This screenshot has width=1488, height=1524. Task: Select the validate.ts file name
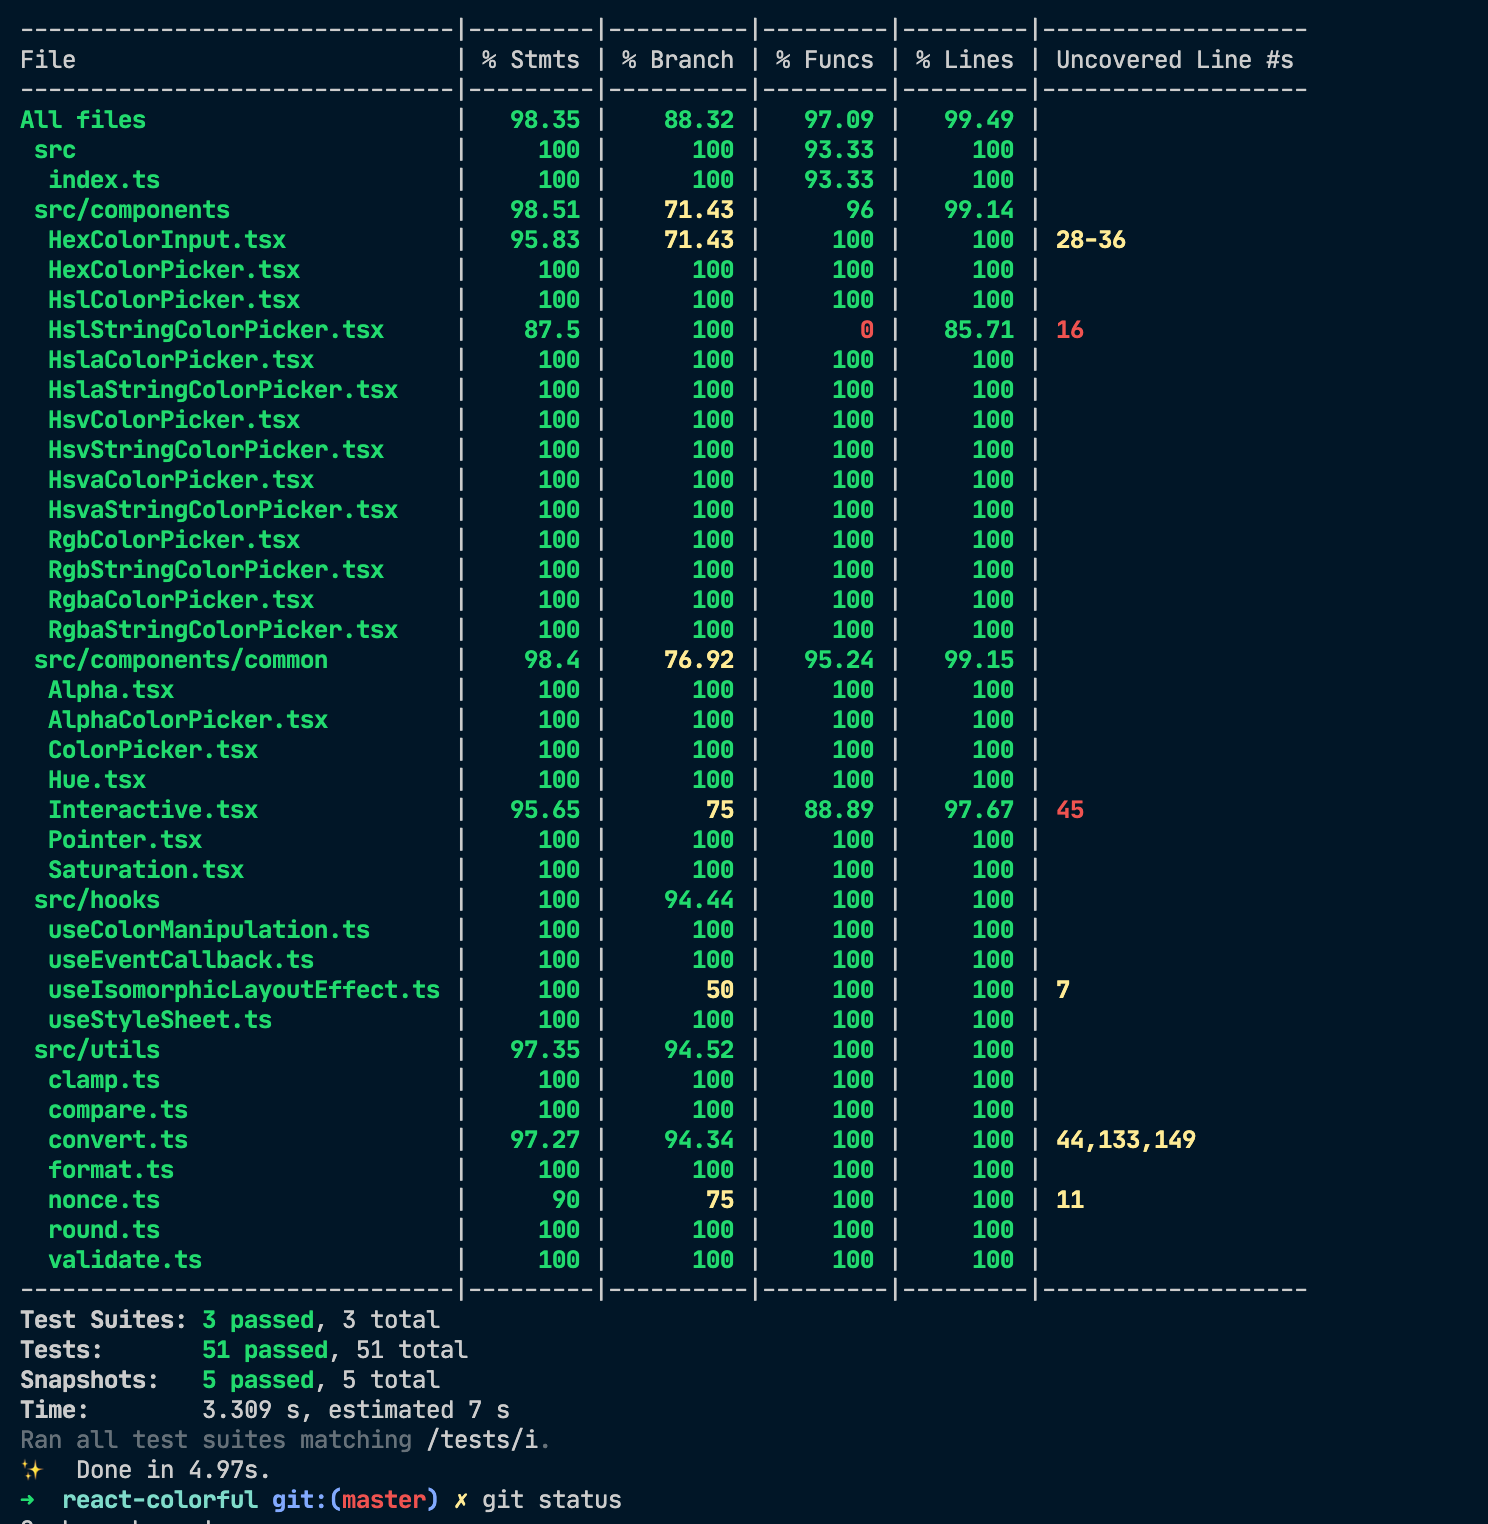point(125,1260)
